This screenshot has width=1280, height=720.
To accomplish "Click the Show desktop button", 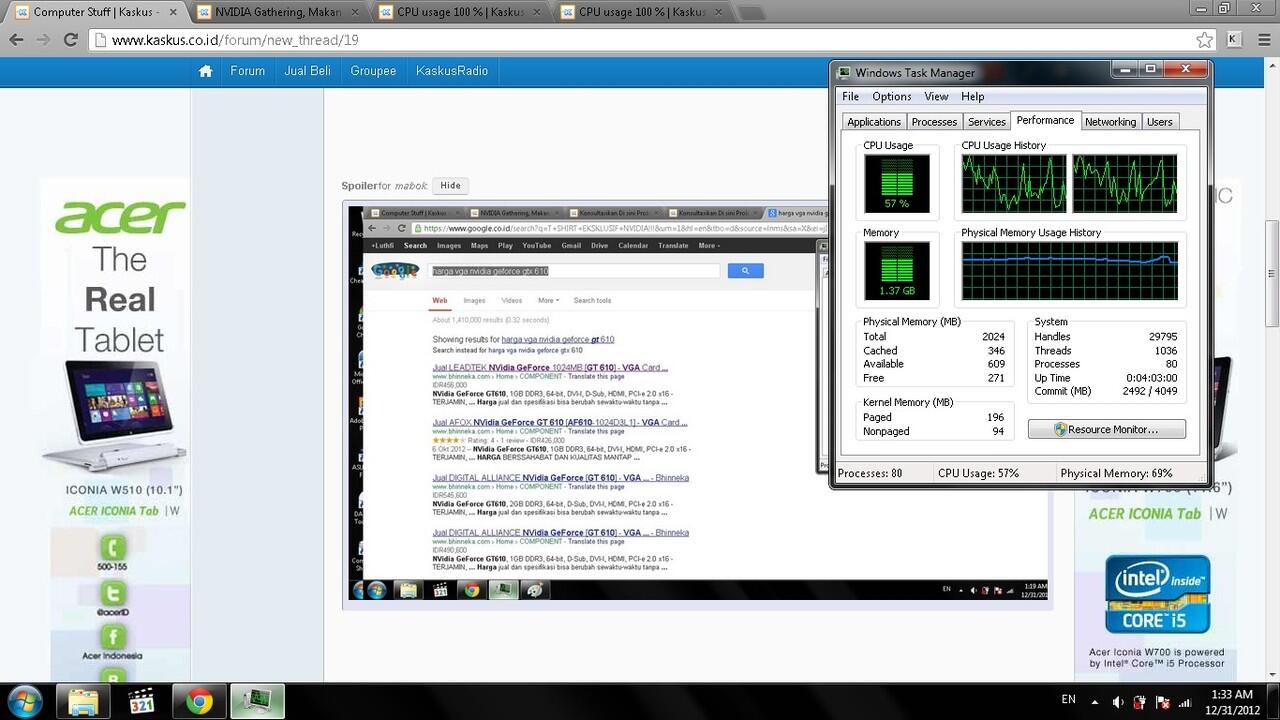I will click(1273, 701).
